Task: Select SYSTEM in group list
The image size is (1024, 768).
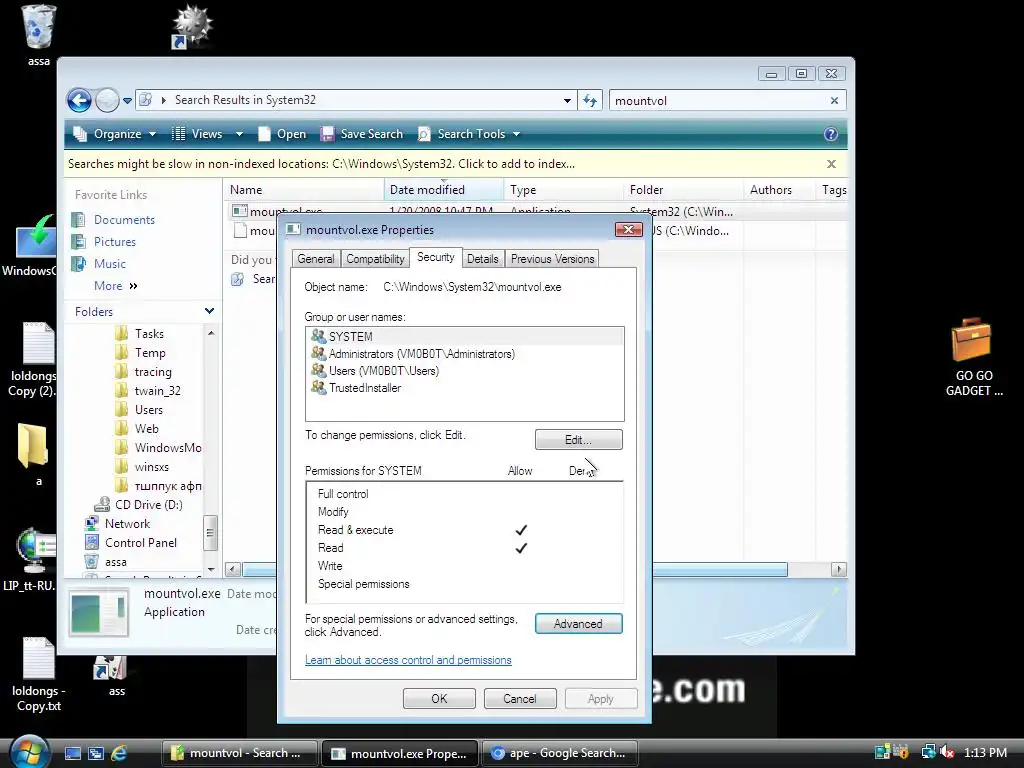Action: point(464,336)
